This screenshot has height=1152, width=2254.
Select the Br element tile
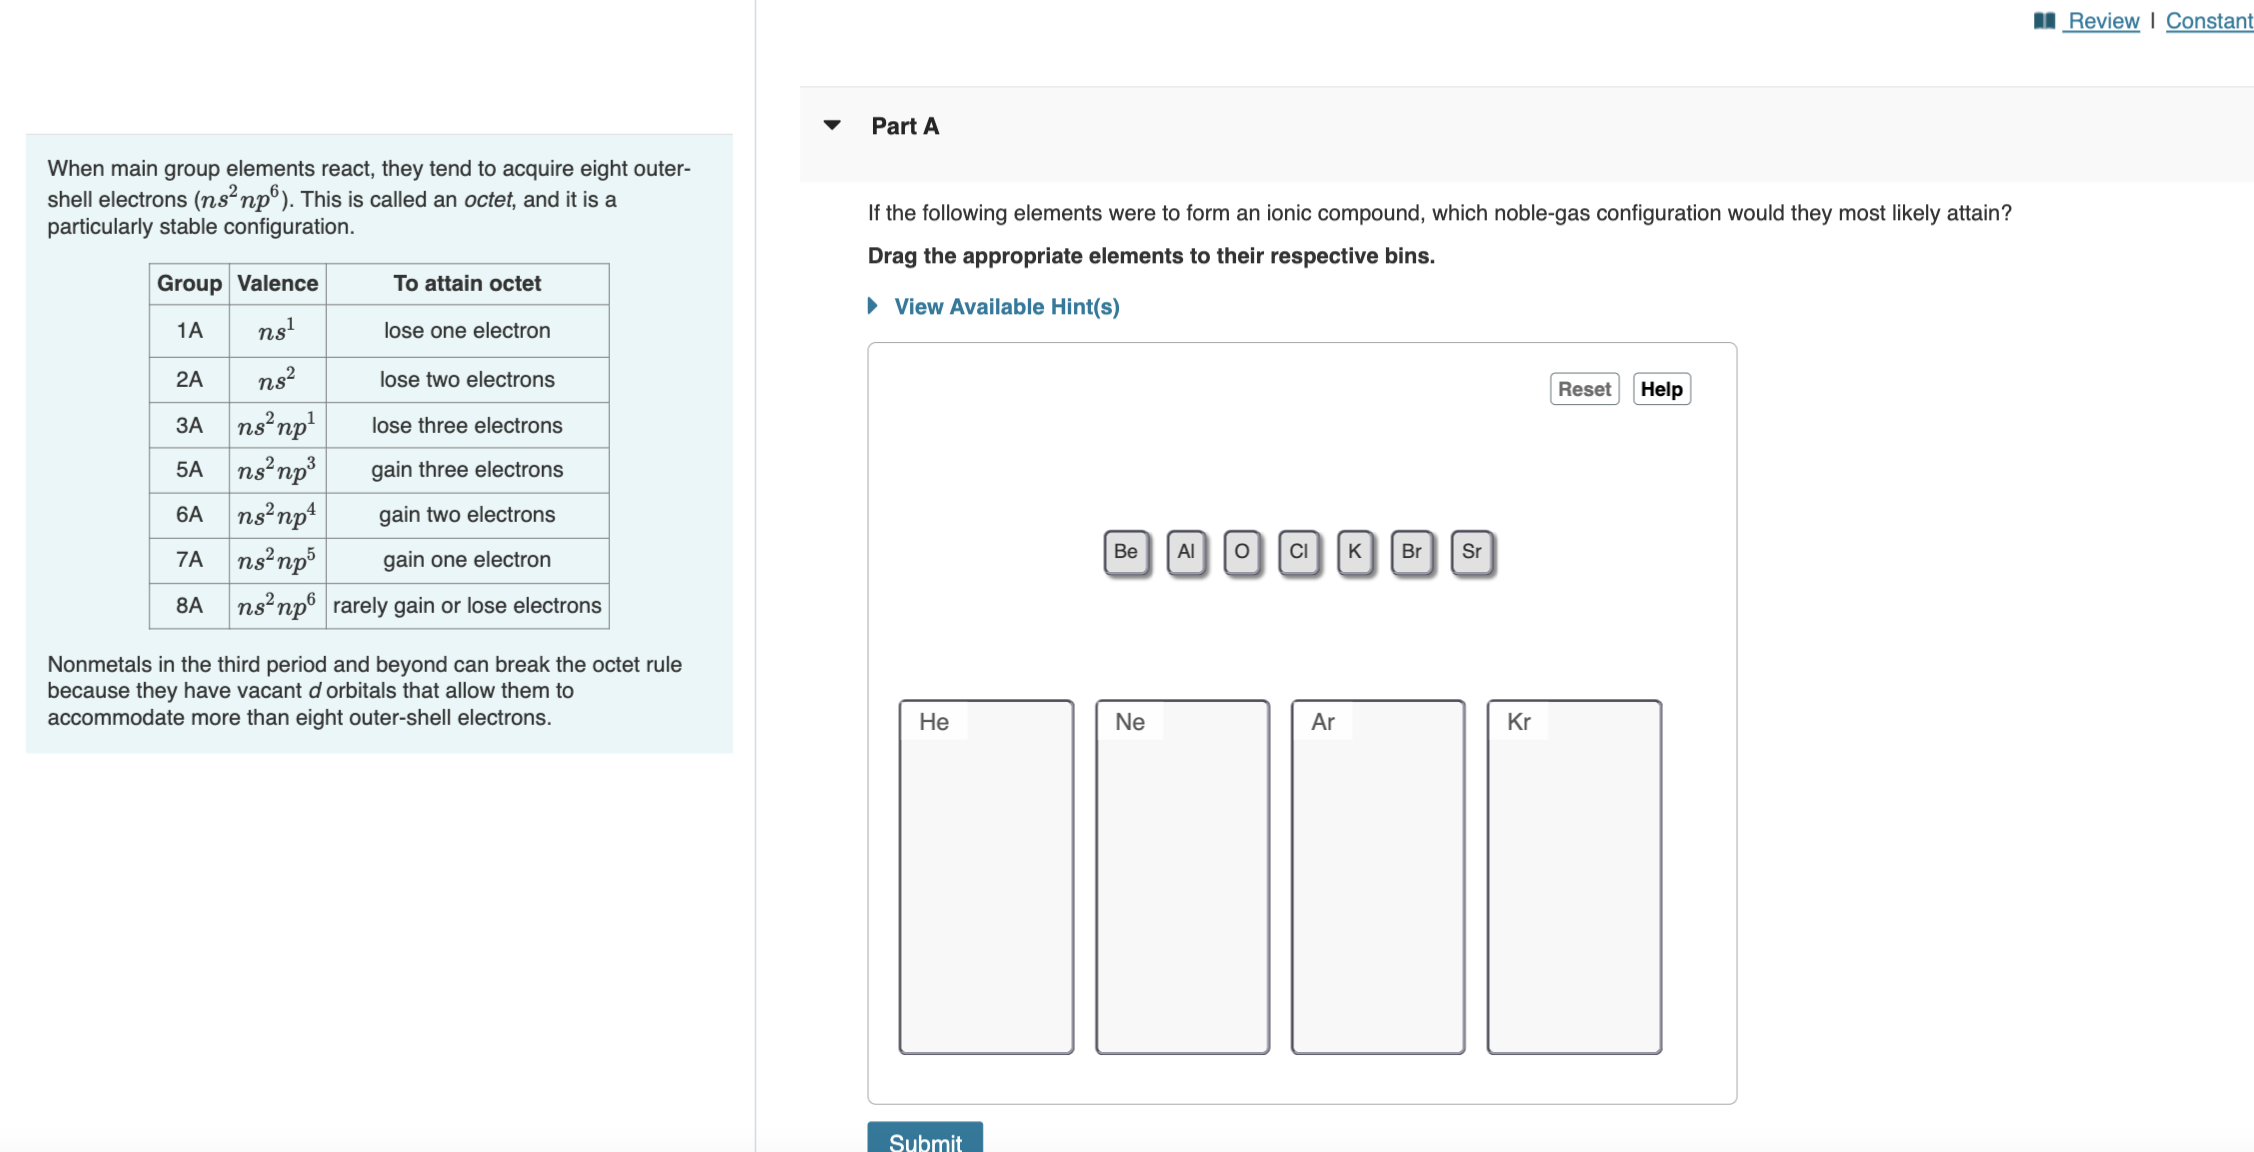coord(1412,552)
